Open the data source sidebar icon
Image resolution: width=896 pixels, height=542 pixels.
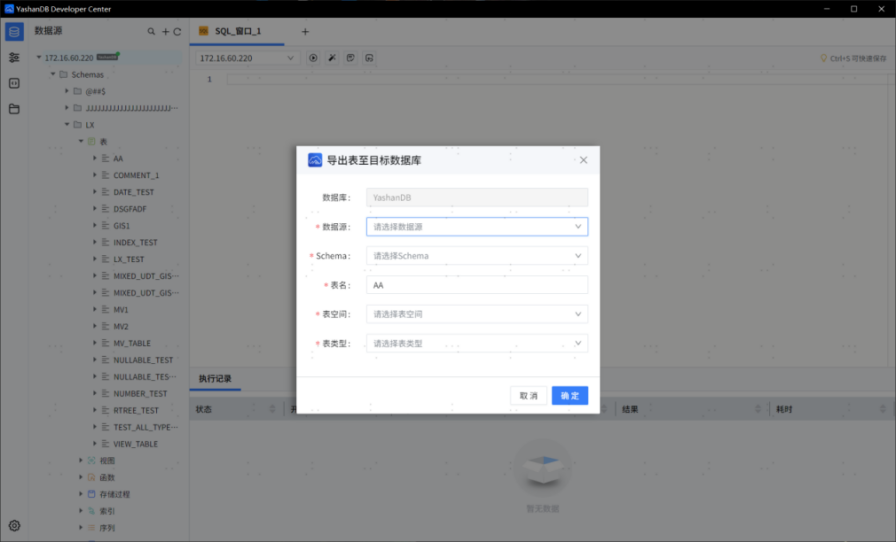pyautogui.click(x=14, y=31)
